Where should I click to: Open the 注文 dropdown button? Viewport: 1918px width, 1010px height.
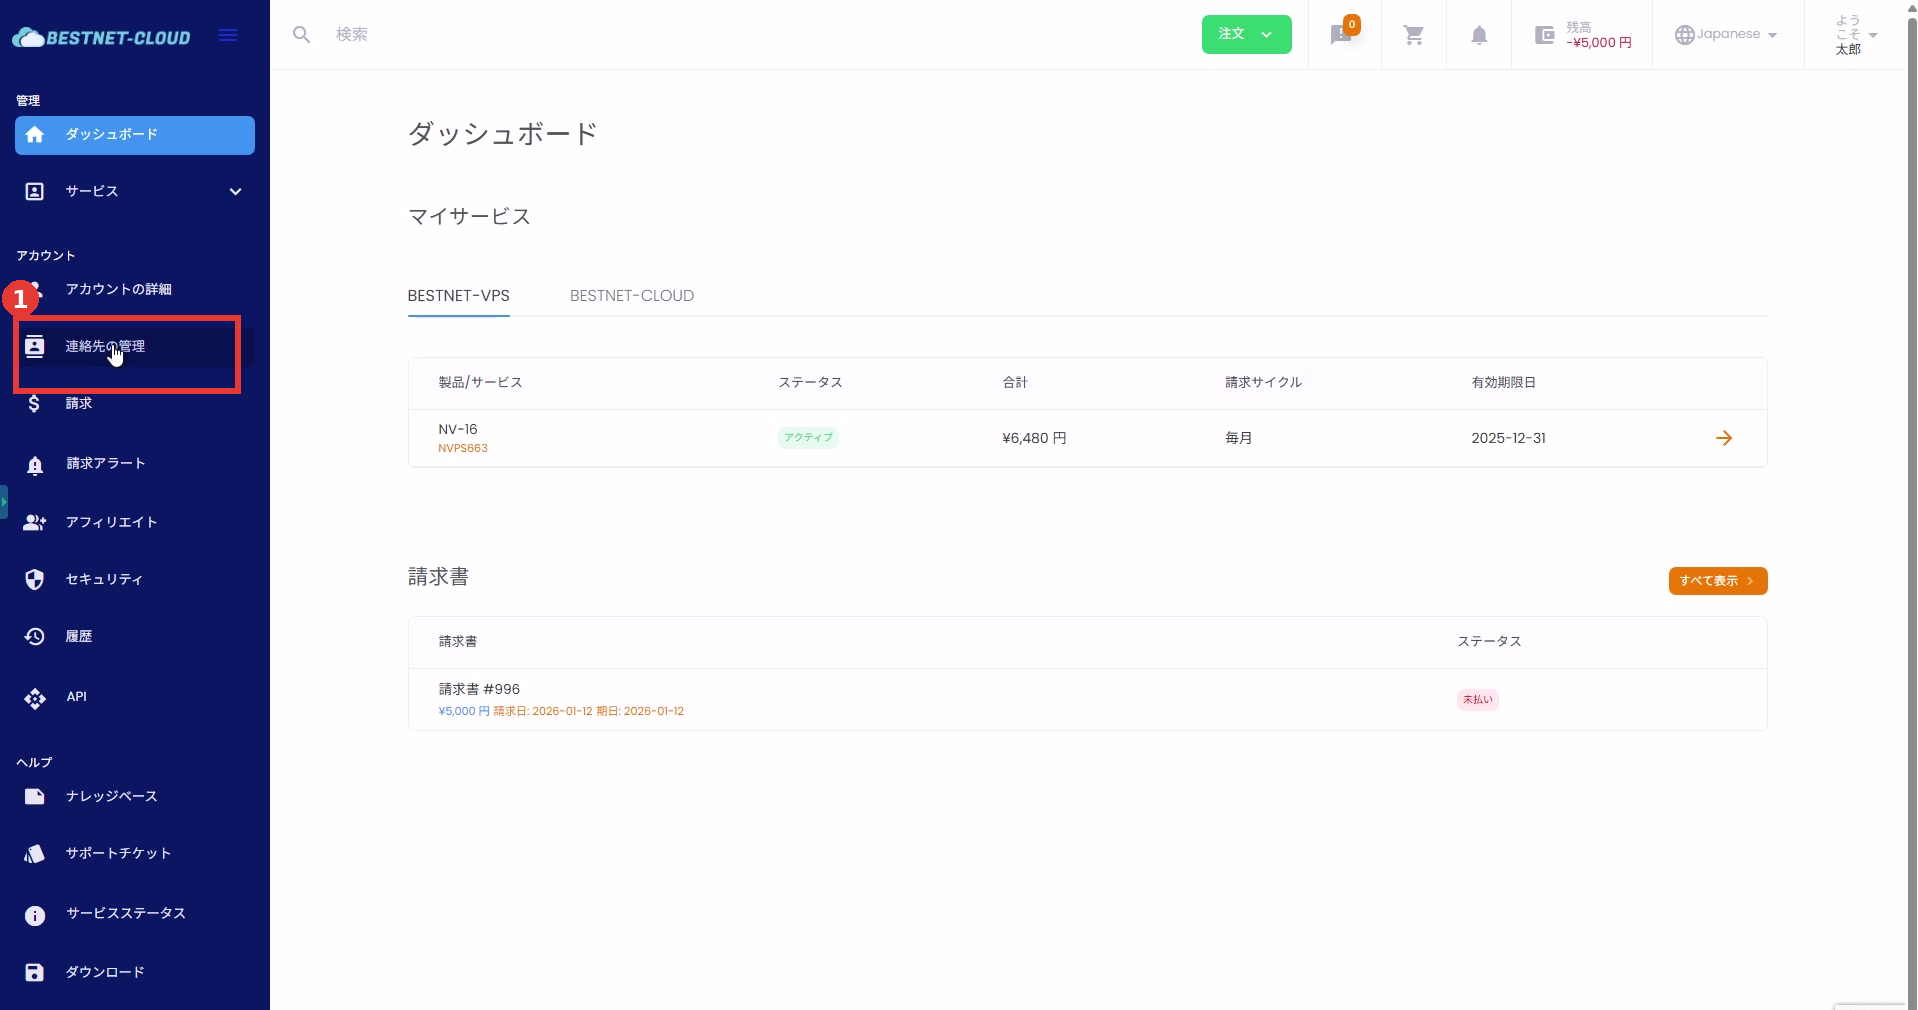pos(1245,34)
